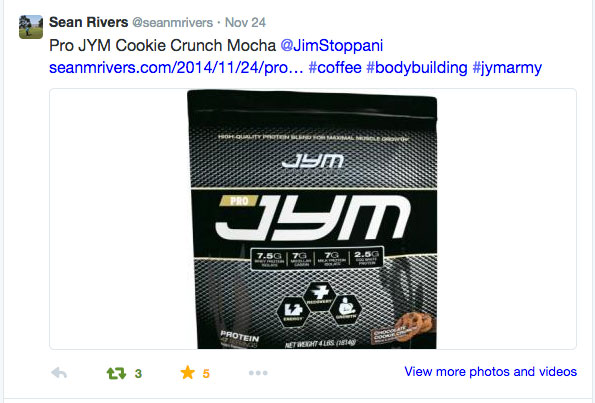This screenshot has width=595, height=403.
Task: Click the tweet text Pro JYM Cookie Crunch
Action: [x=136, y=46]
